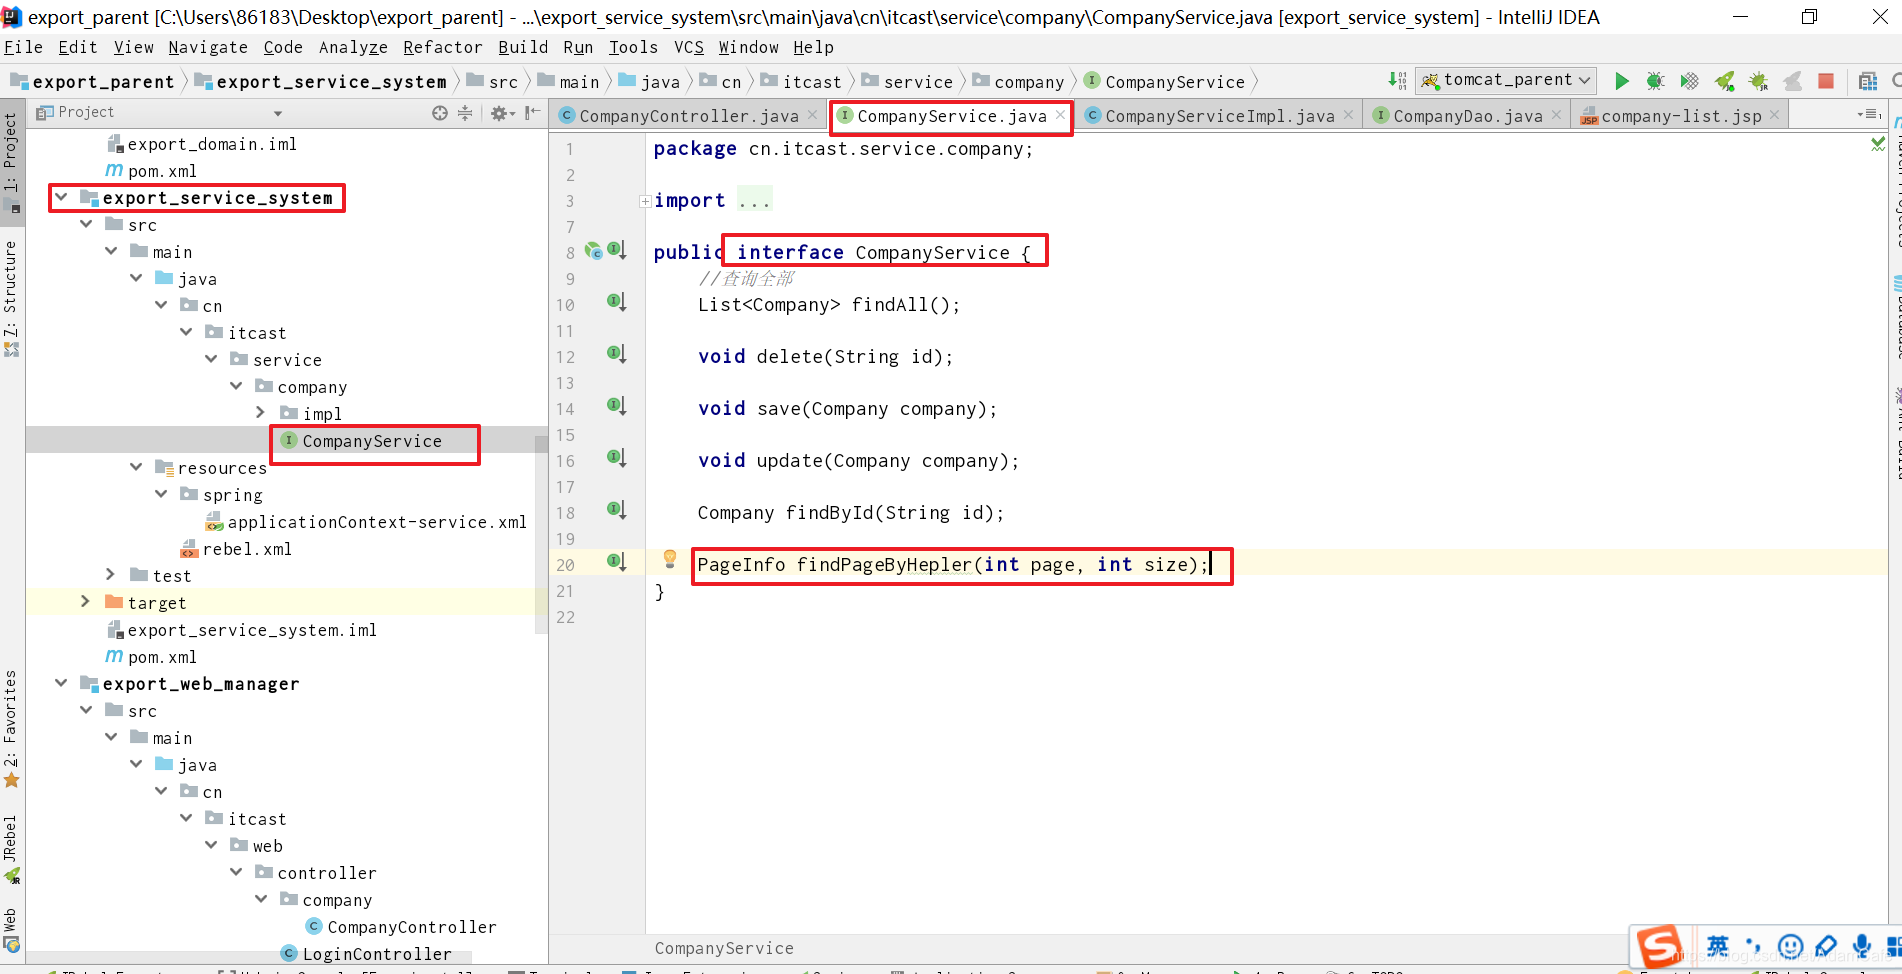Image resolution: width=1902 pixels, height=974 pixels.
Task: Run the tomcat_parent configuration
Action: 1621,81
